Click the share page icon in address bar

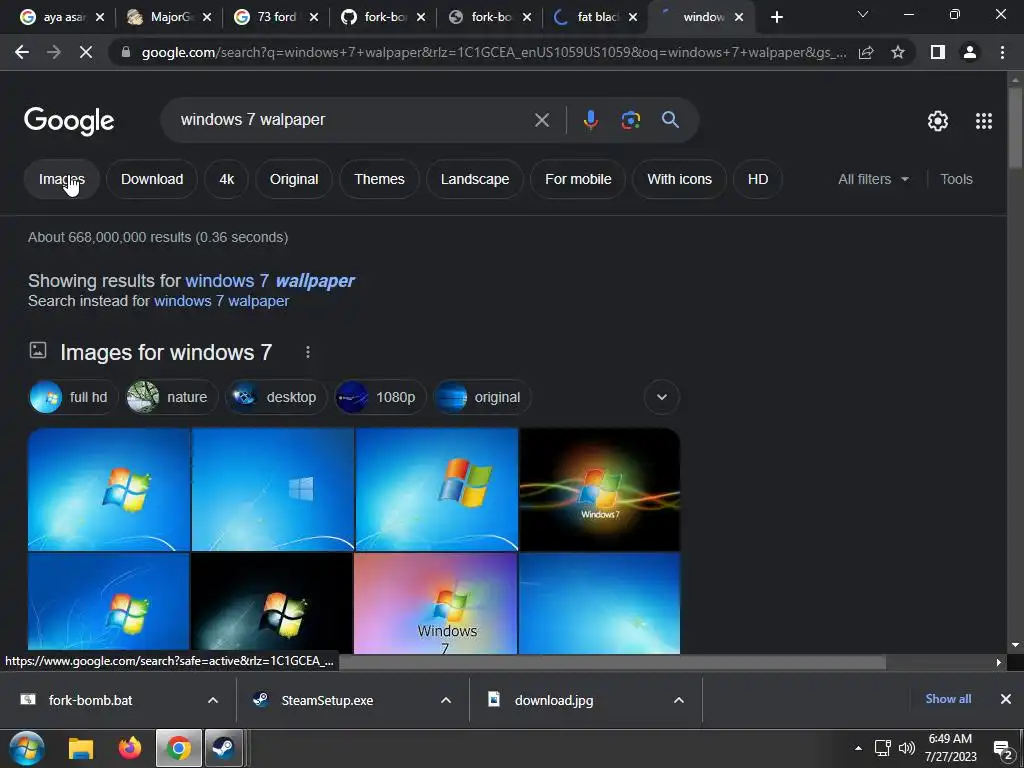866,52
